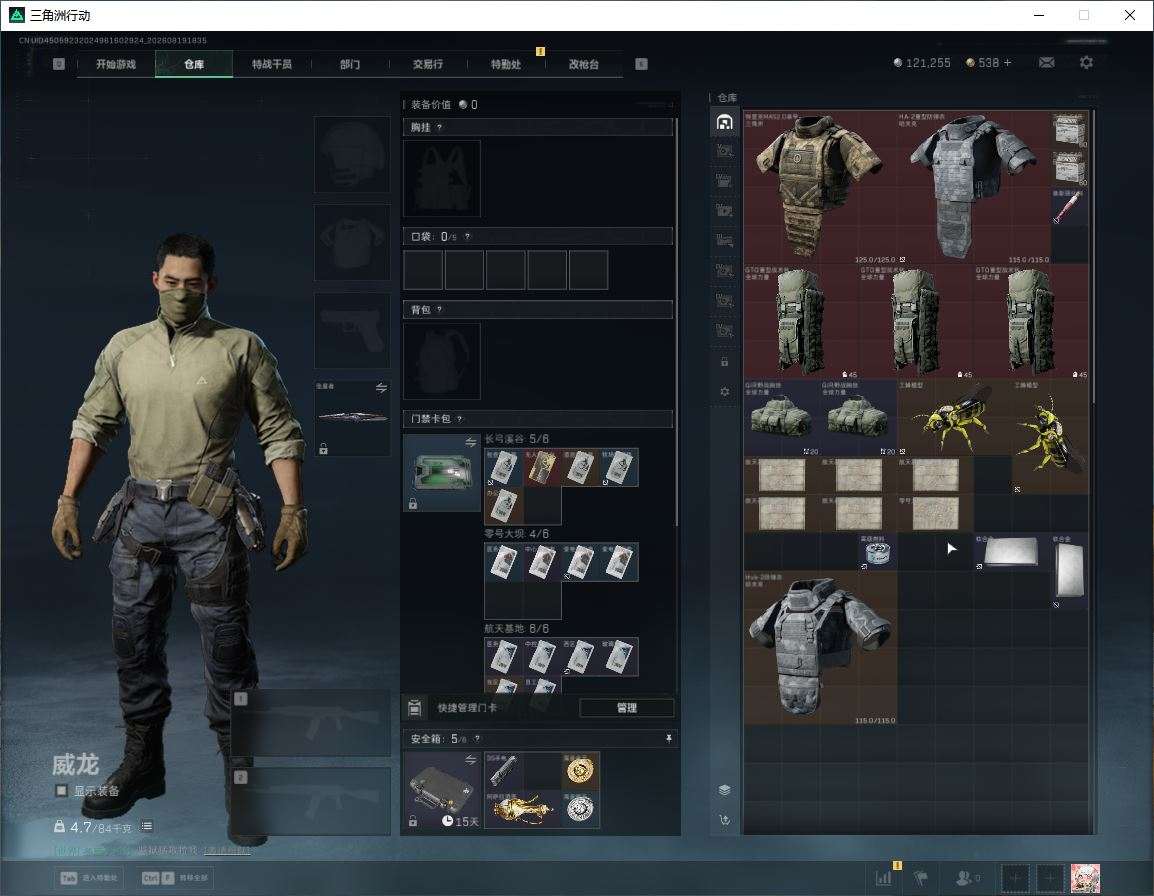Click the Q key previous-tab icon
This screenshot has height=896, width=1154.
59,64
